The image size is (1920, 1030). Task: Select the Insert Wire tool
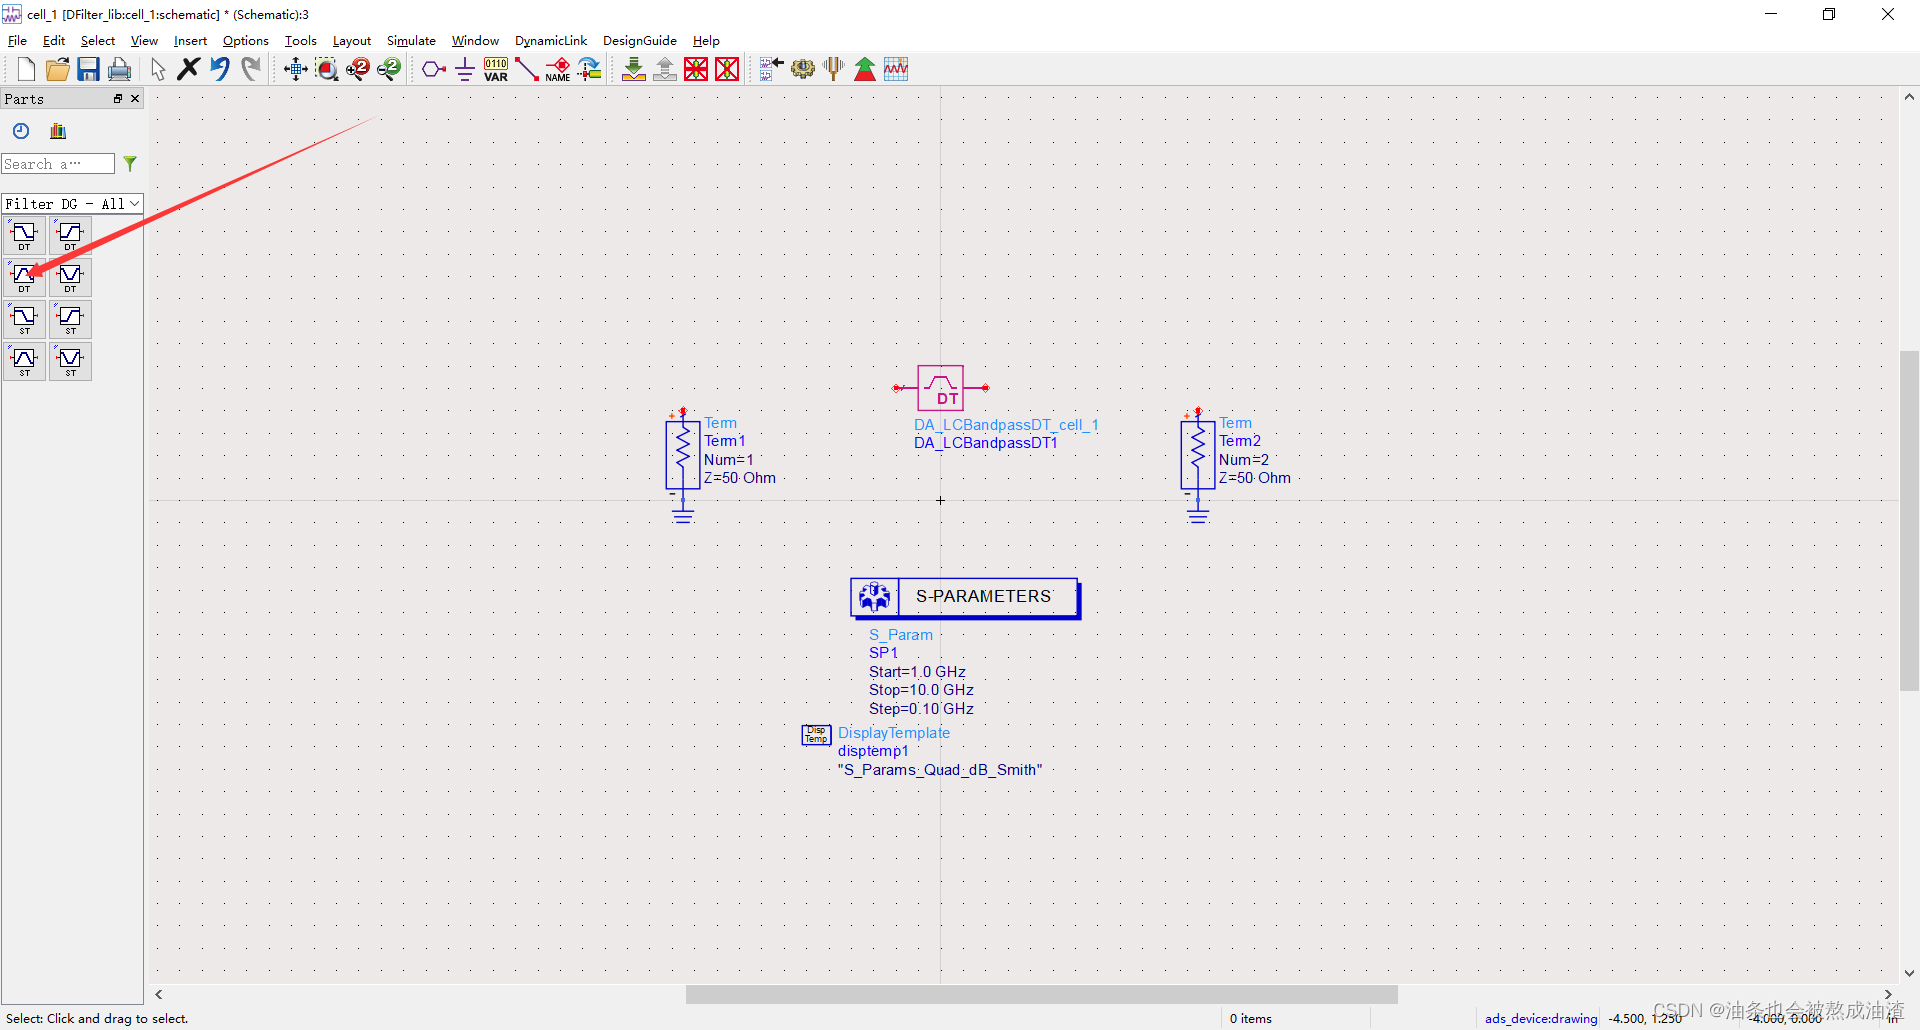click(x=527, y=69)
